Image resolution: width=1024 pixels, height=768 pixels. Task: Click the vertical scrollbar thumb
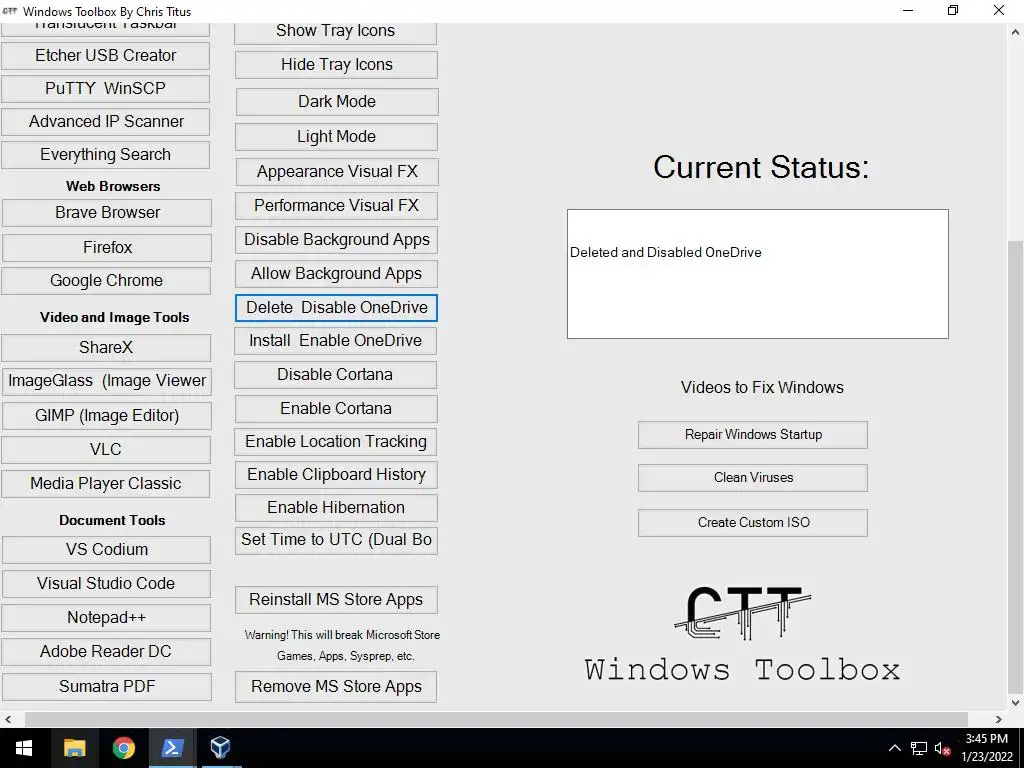1016,467
